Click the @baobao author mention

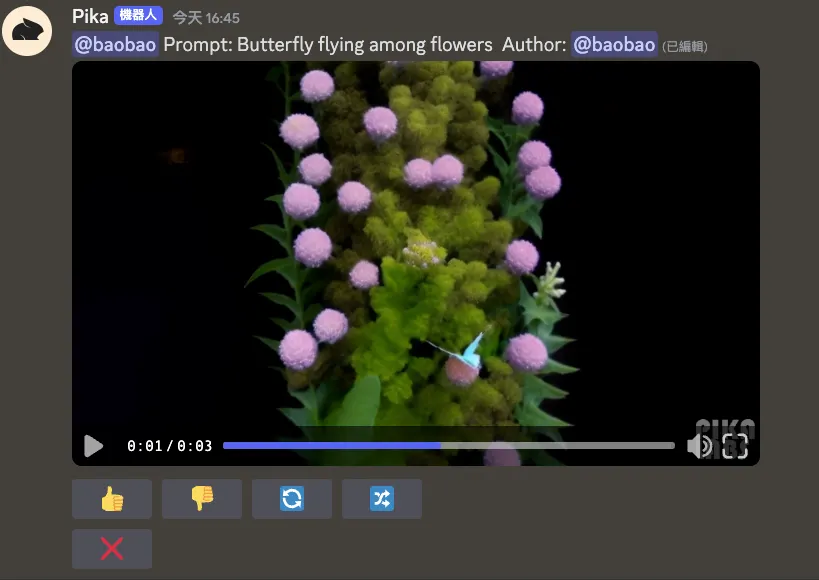coord(614,44)
